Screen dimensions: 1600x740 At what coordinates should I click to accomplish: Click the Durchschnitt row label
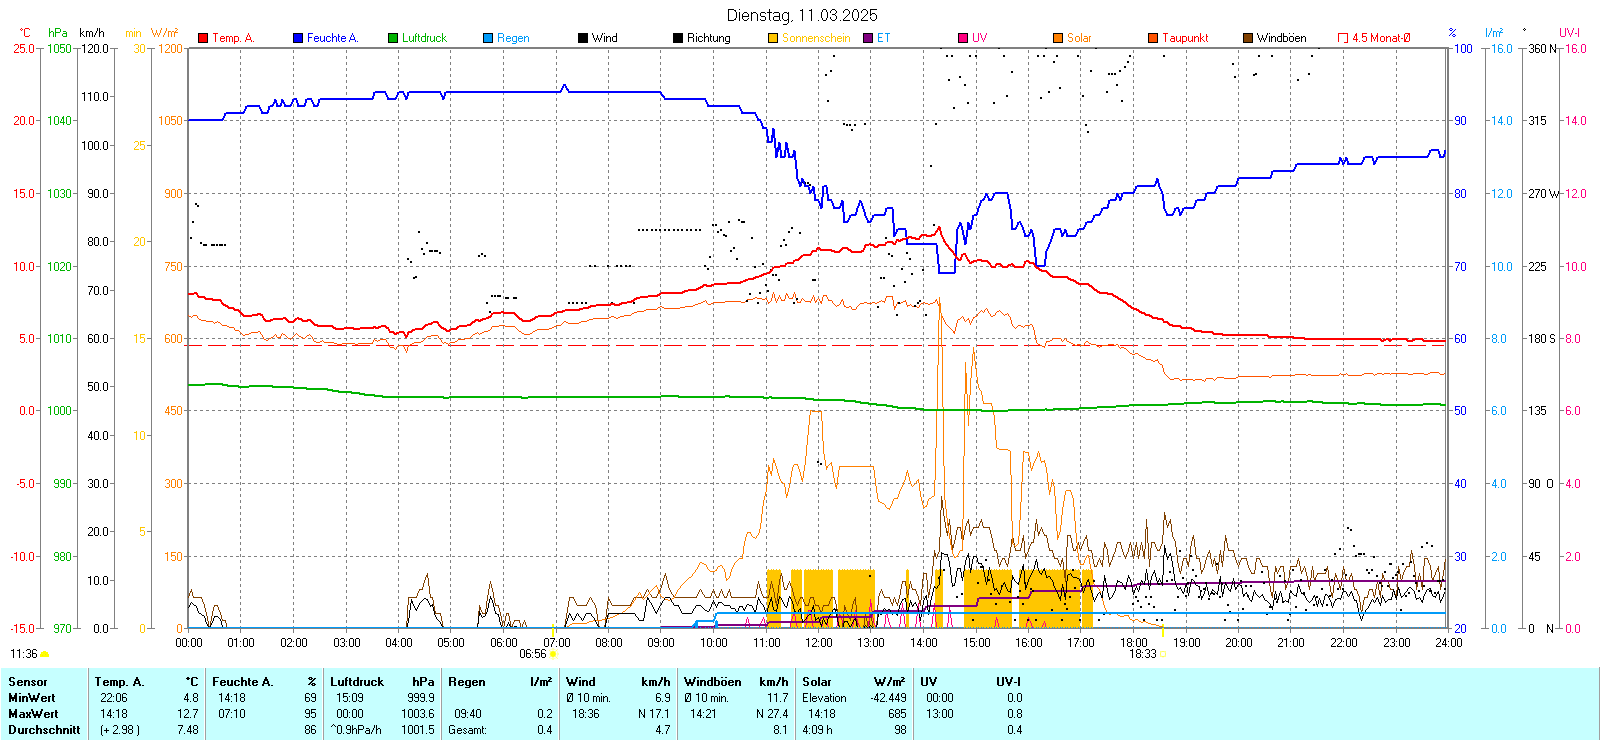(44, 730)
